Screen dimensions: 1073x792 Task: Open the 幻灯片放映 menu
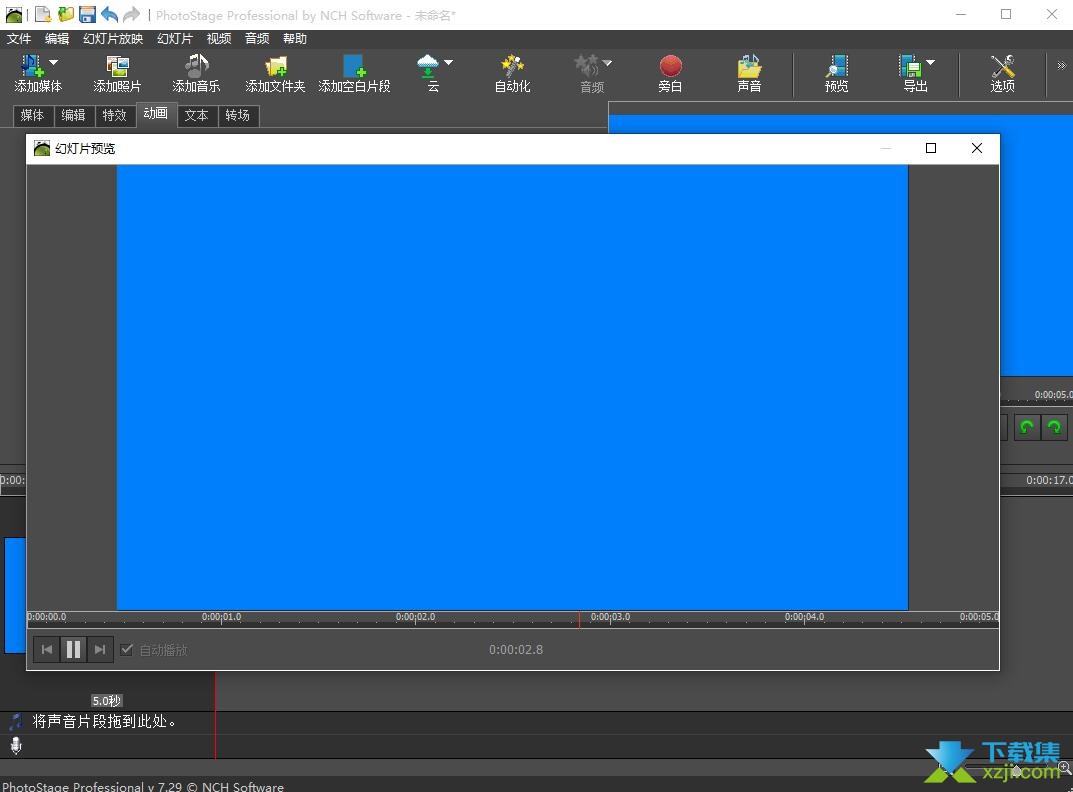(x=113, y=39)
